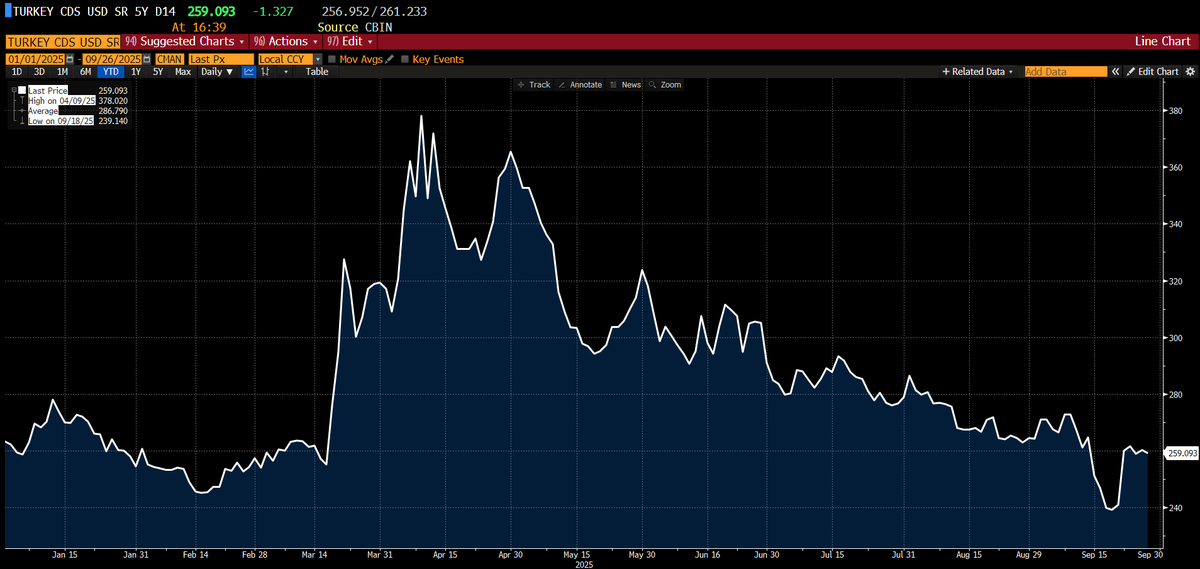Select the 1D time range
The height and width of the screenshot is (569, 1200).
16,72
